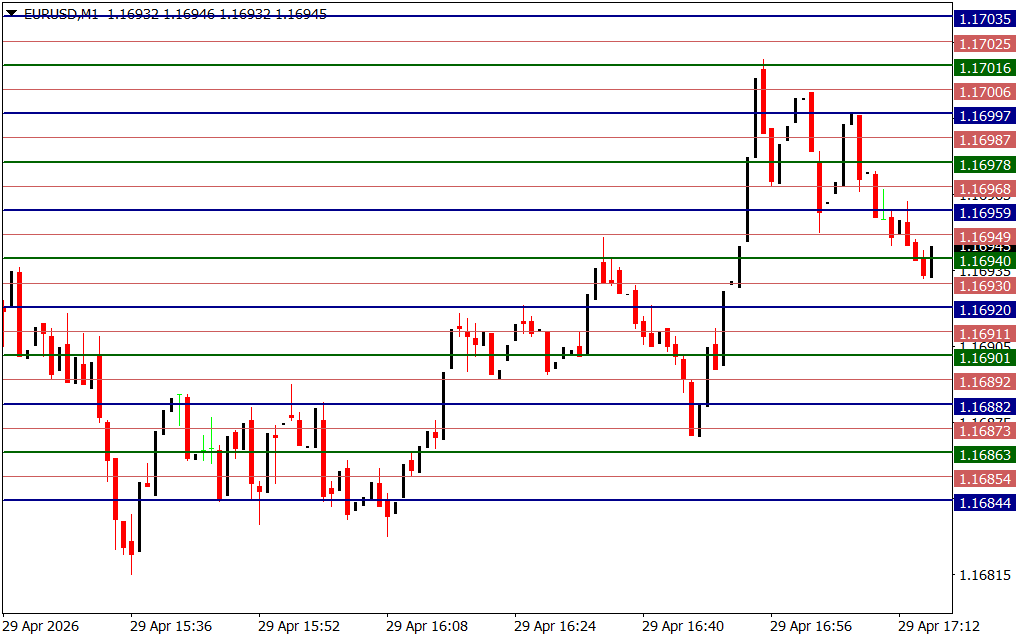Select the EURUSD,M1 symbol title text
This screenshot has height=640, width=1024.
pos(61,14)
